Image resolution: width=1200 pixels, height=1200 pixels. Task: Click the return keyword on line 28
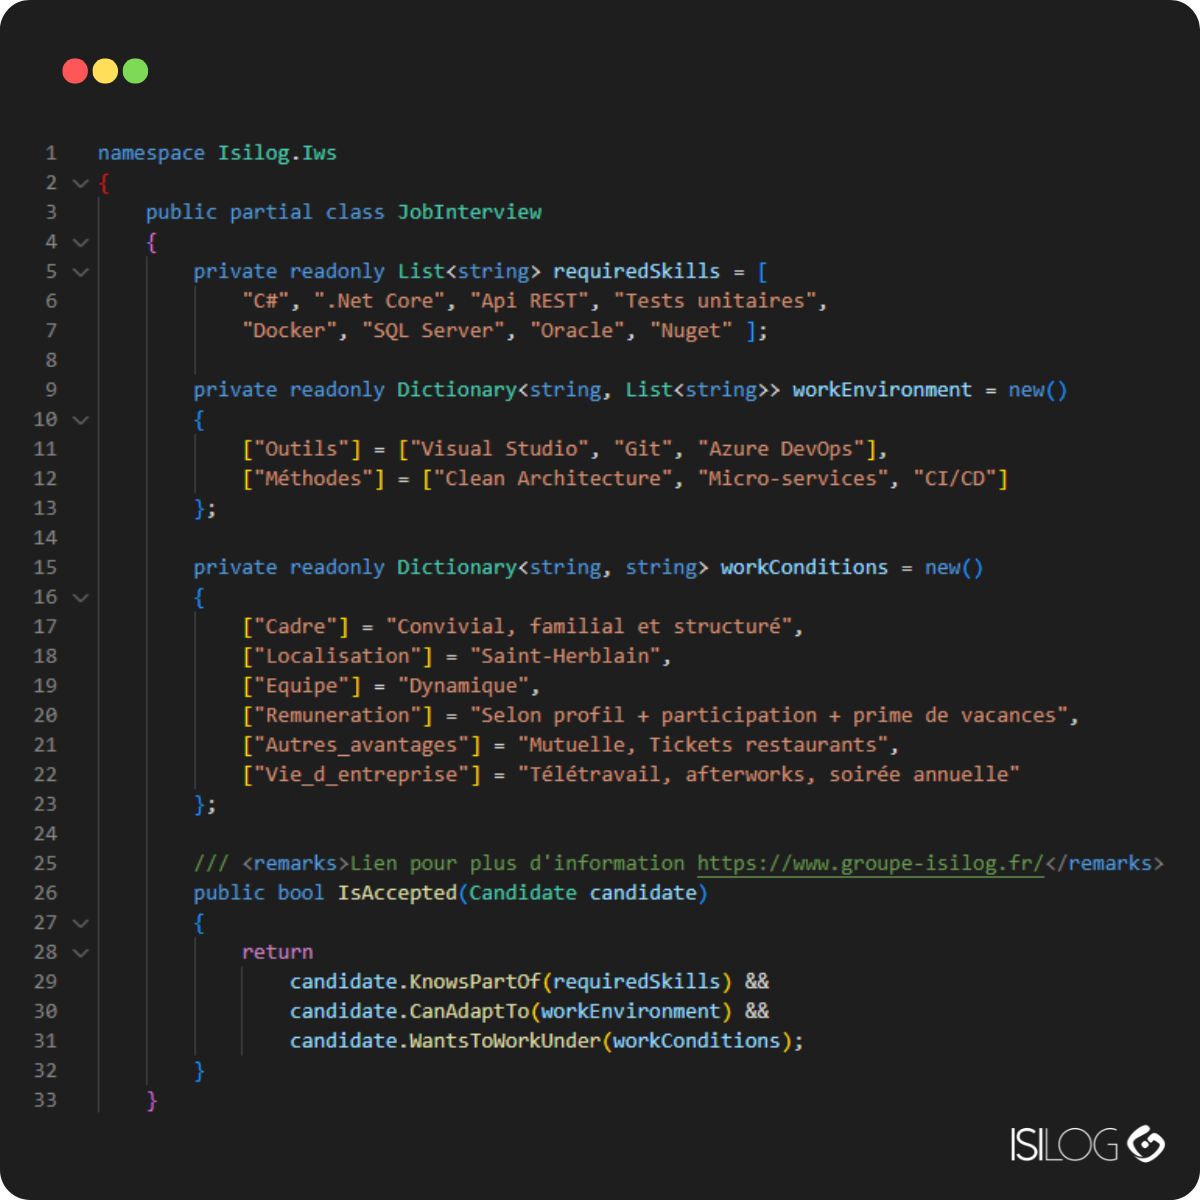coord(277,952)
